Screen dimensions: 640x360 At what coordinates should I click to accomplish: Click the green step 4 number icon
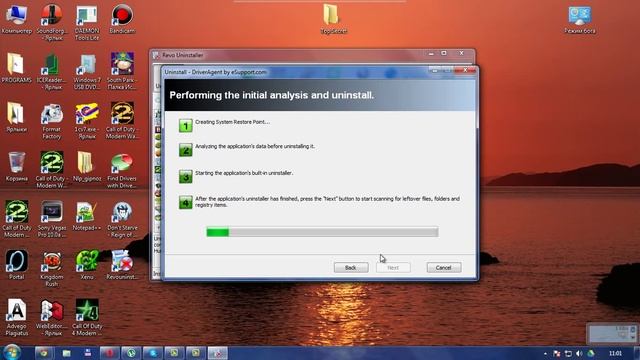(186, 202)
